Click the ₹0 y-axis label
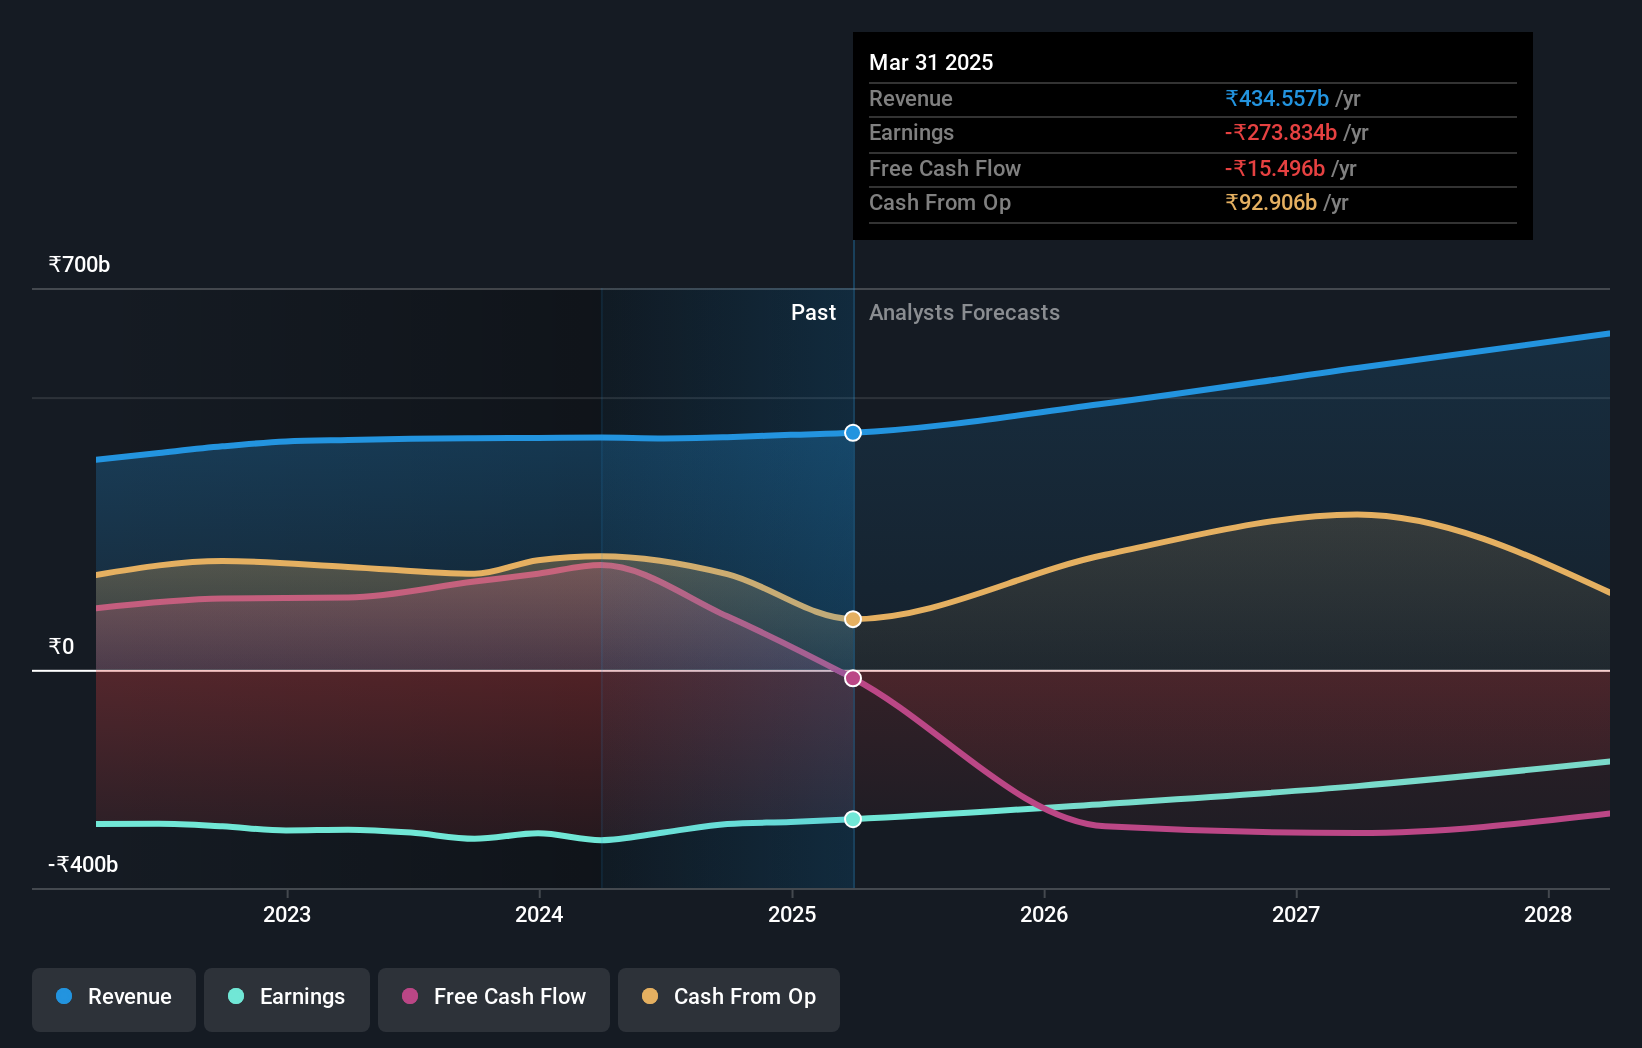This screenshot has width=1642, height=1048. click(61, 647)
